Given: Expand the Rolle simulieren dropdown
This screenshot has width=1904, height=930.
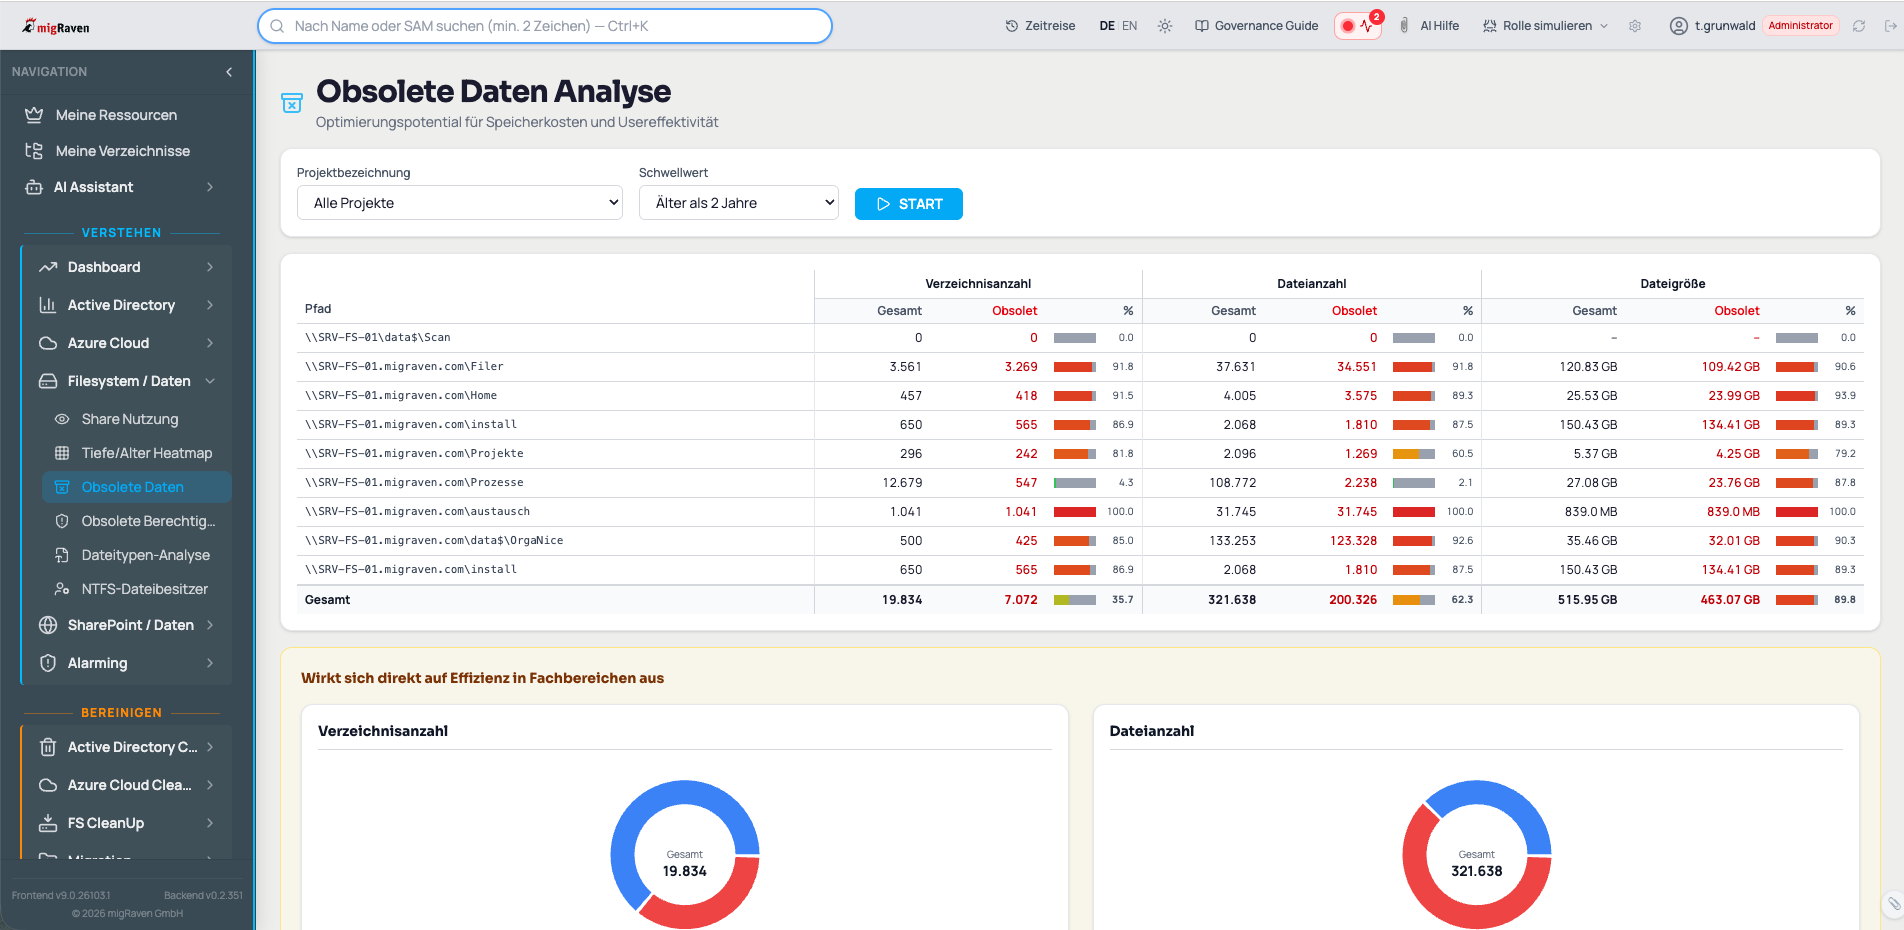Looking at the screenshot, I should click(x=1546, y=26).
